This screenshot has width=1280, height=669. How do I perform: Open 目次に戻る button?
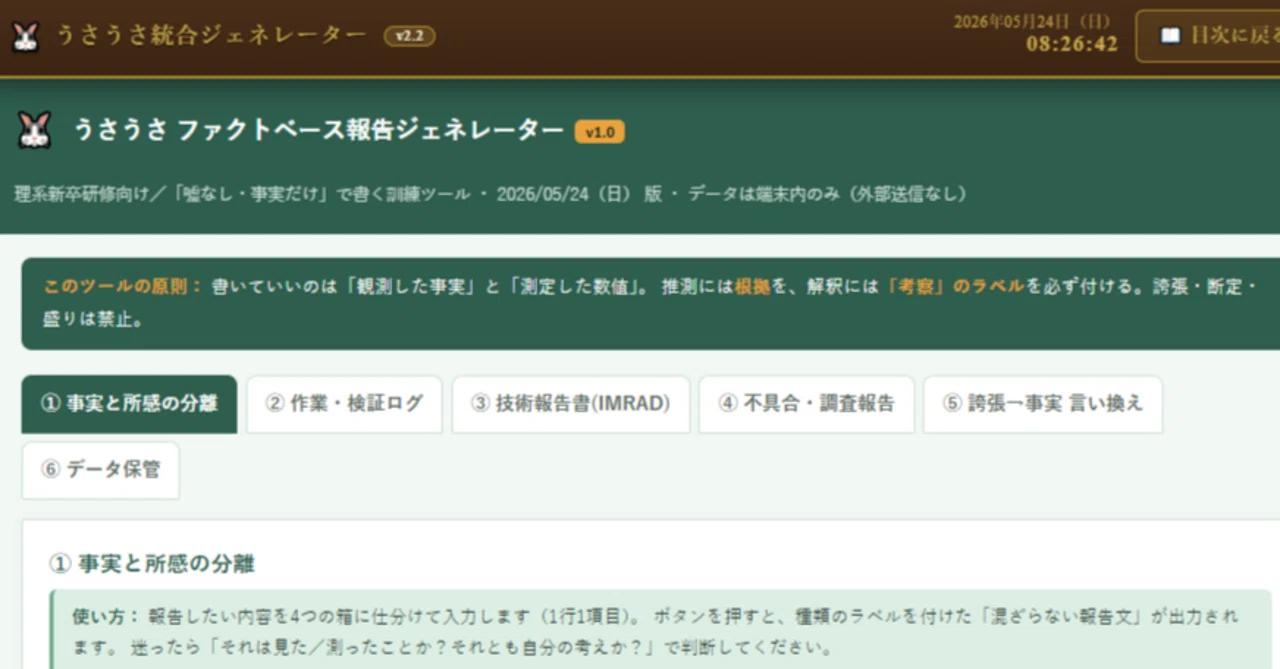point(1208,36)
